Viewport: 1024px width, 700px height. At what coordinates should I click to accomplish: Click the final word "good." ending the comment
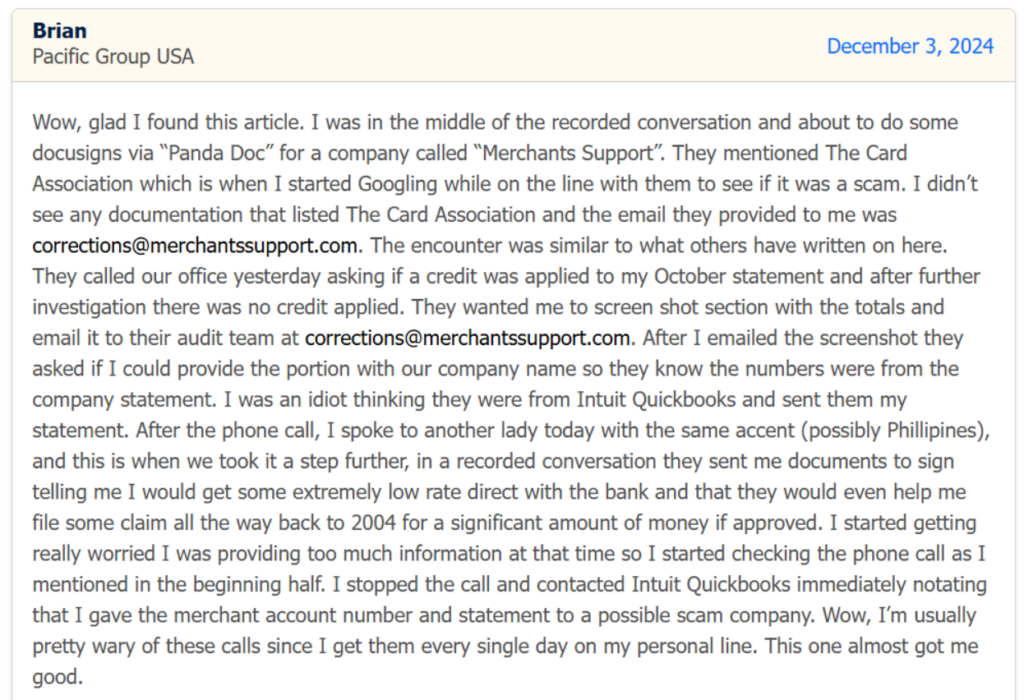coord(54,677)
